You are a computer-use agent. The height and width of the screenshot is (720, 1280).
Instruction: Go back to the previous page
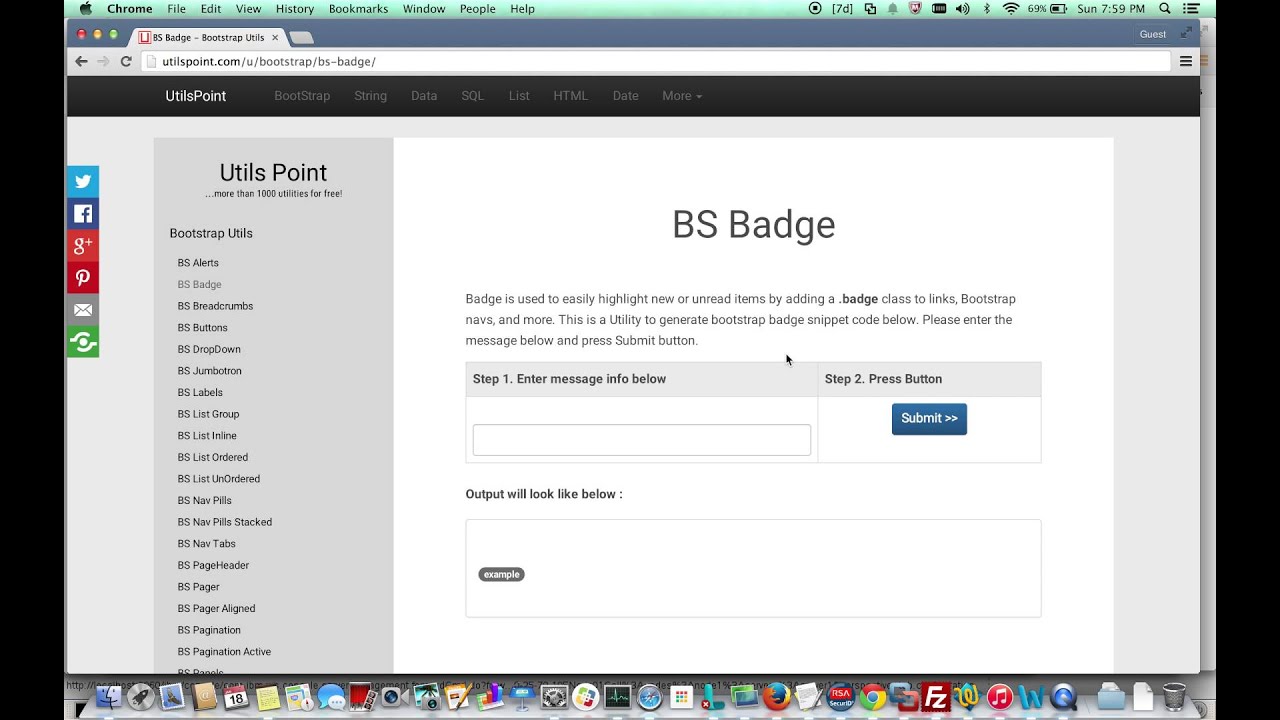(82, 61)
